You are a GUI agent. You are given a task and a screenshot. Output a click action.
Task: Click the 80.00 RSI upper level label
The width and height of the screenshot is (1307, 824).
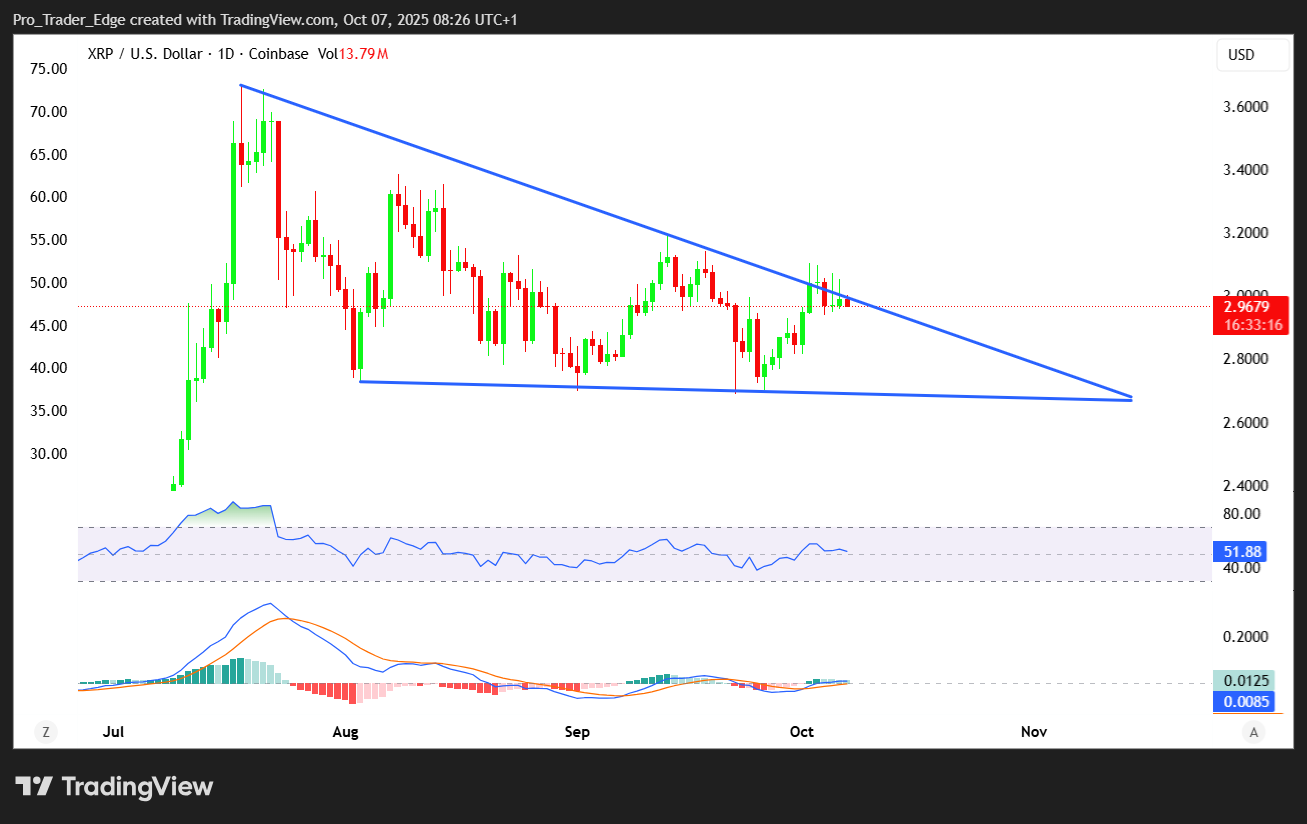pyautogui.click(x=1240, y=514)
